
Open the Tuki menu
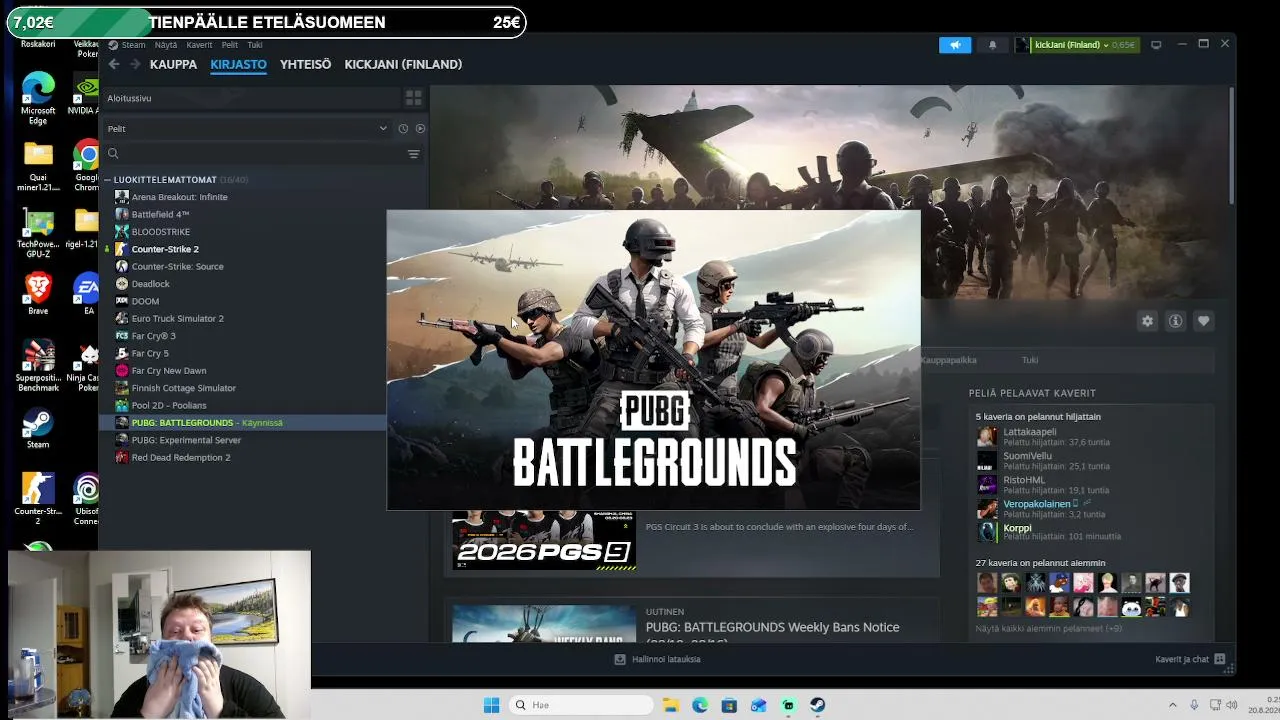tap(255, 45)
